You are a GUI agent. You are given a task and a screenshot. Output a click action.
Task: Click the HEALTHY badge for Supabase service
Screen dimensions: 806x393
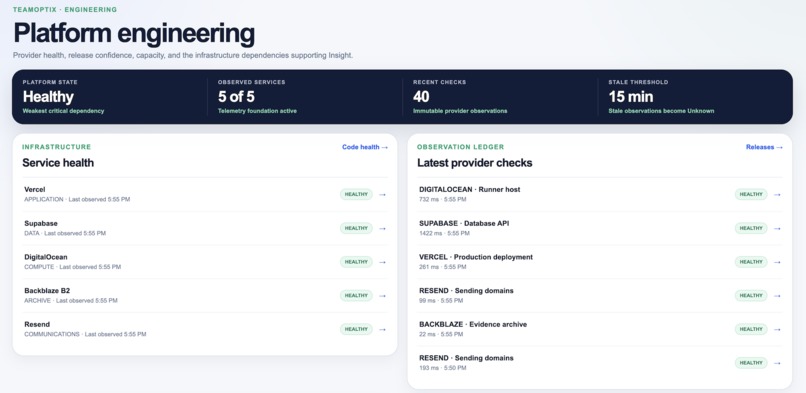tap(356, 228)
